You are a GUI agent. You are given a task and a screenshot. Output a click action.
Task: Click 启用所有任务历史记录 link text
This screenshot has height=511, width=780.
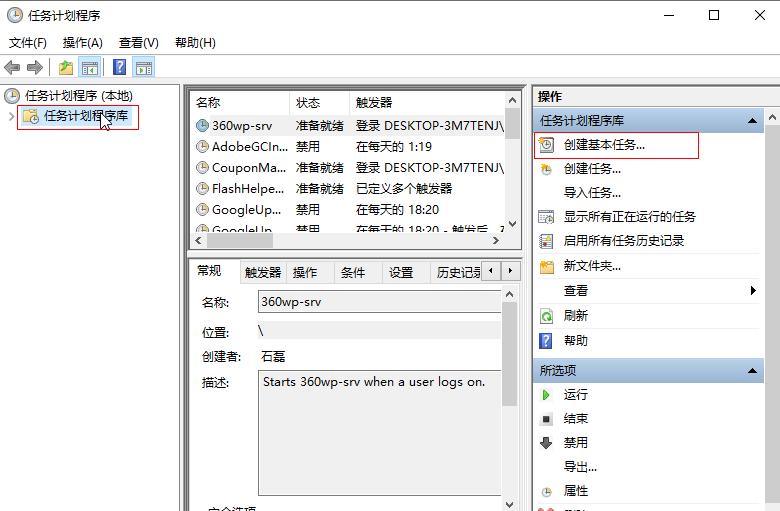tap(624, 241)
